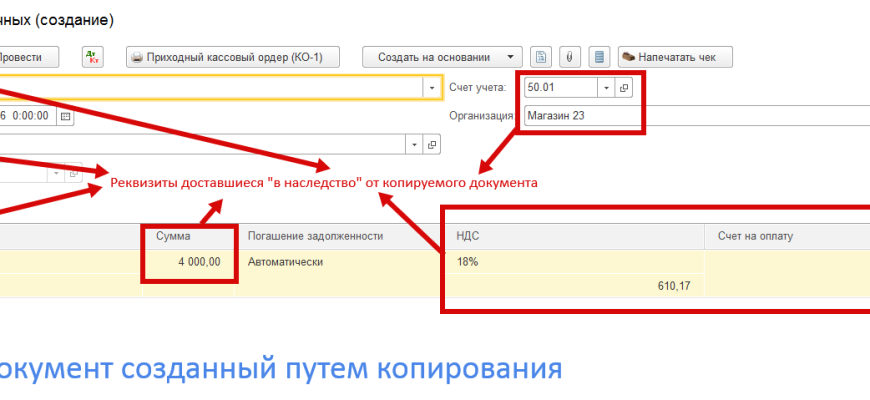Expand the yellow-highlighted field dropdown
This screenshot has width=870, height=400.
pyautogui.click(x=432, y=88)
